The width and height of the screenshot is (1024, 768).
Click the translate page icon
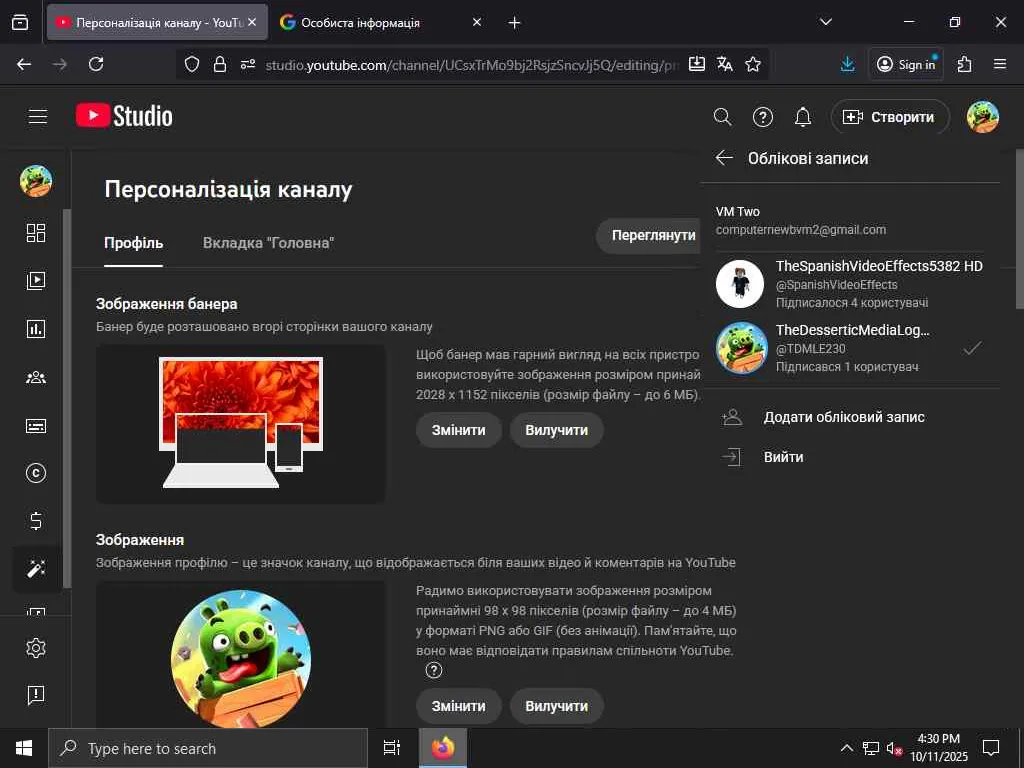tap(725, 64)
